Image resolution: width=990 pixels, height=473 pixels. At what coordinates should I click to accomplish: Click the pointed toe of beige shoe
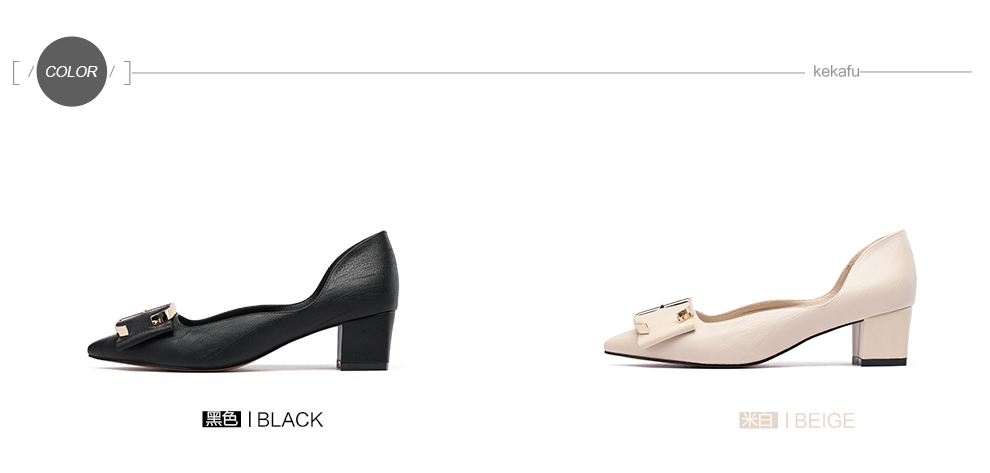click(617, 345)
